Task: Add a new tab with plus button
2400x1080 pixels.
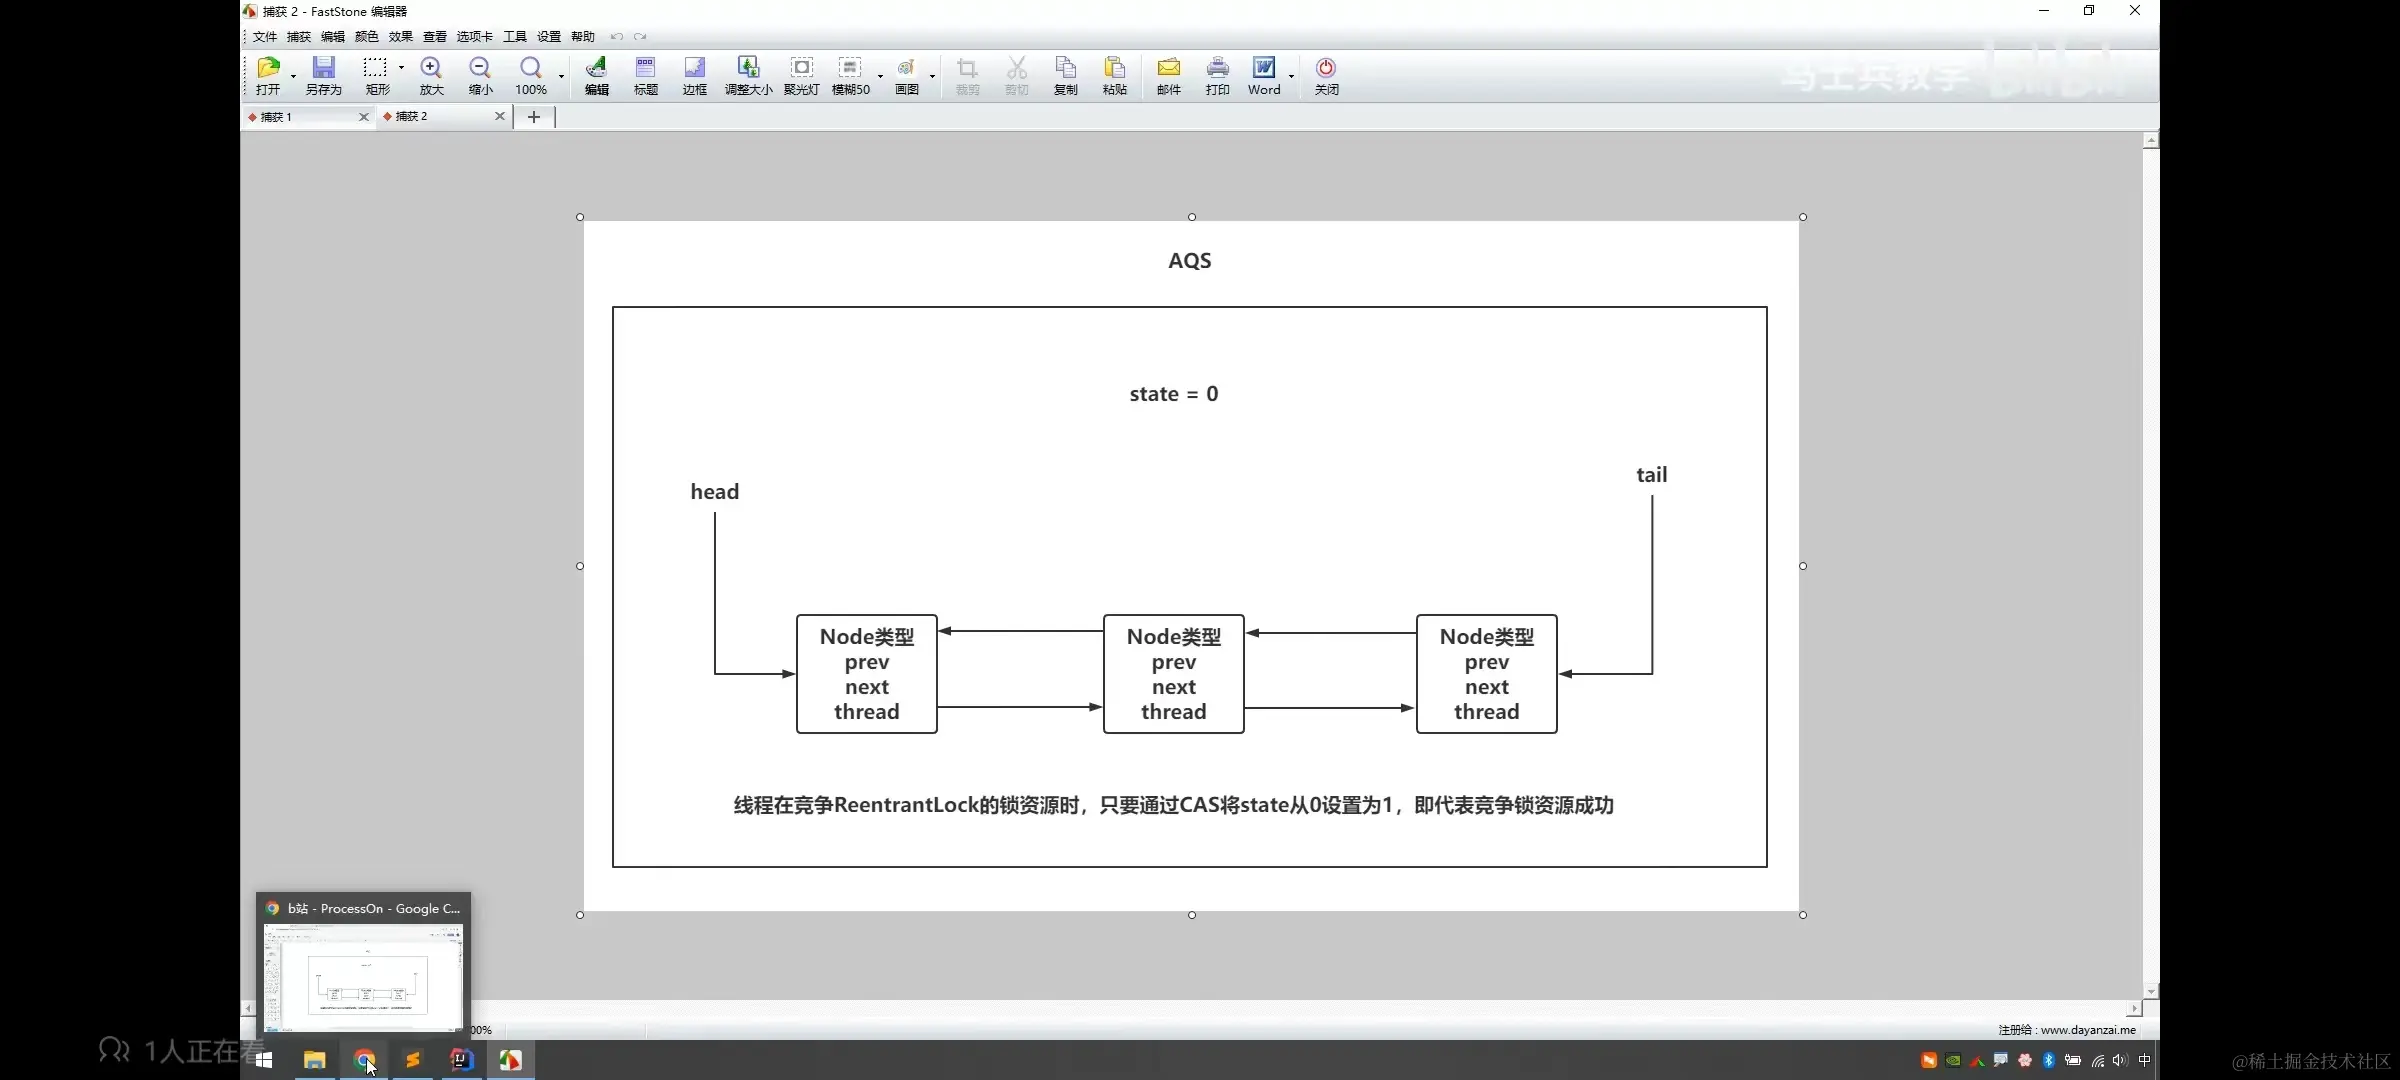Action: [x=534, y=117]
